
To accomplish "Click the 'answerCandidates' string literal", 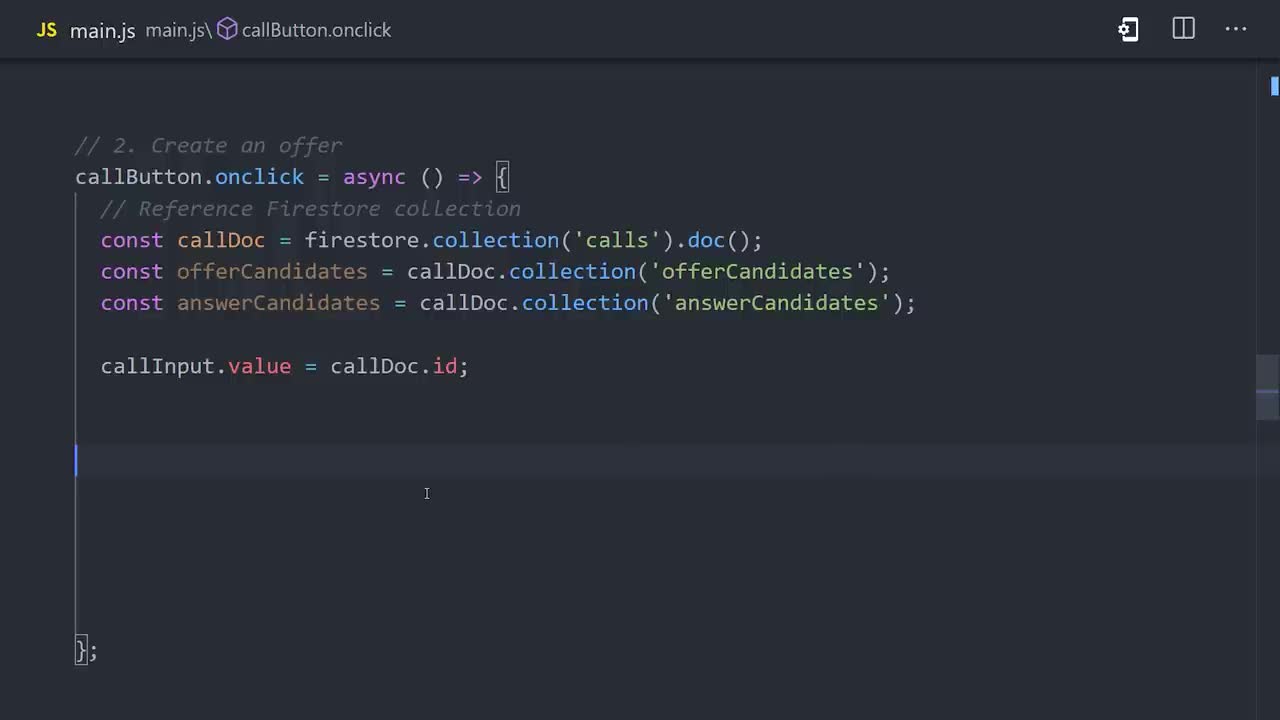I will [776, 303].
